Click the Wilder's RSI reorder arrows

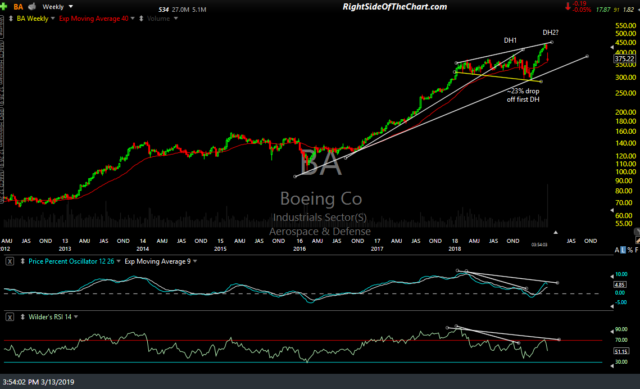pyautogui.click(x=22, y=317)
